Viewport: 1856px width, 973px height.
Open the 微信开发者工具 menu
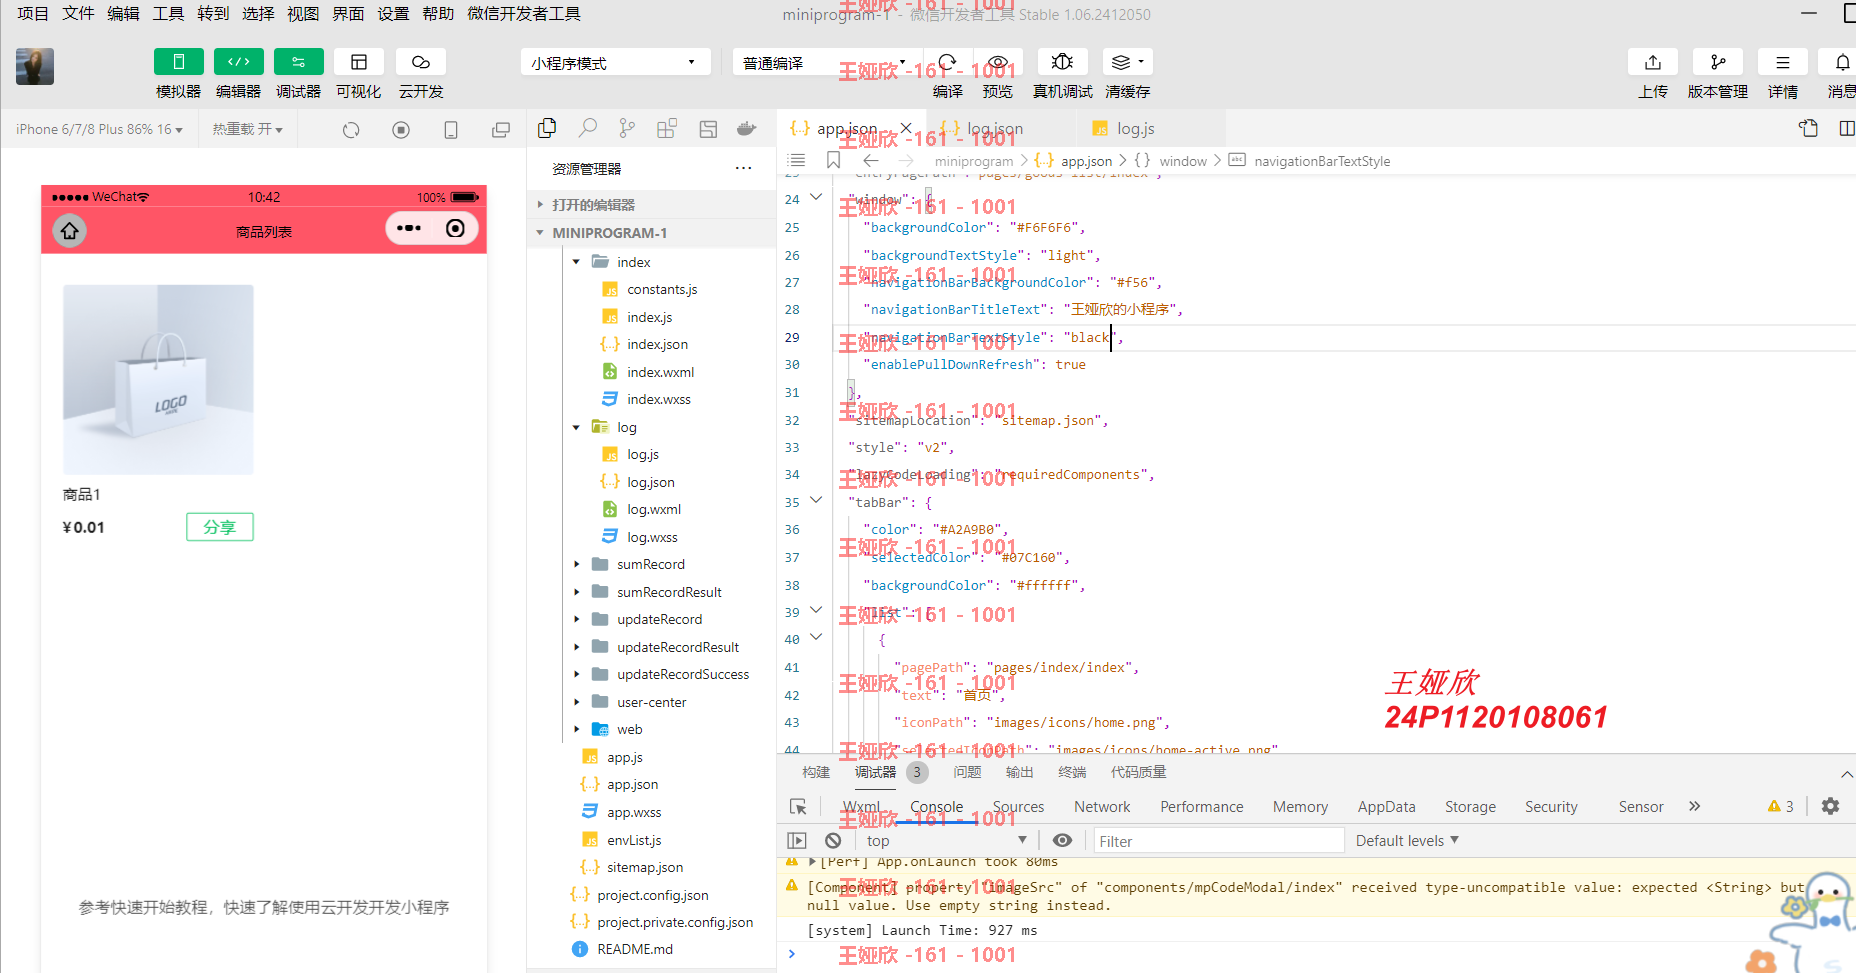(x=524, y=13)
